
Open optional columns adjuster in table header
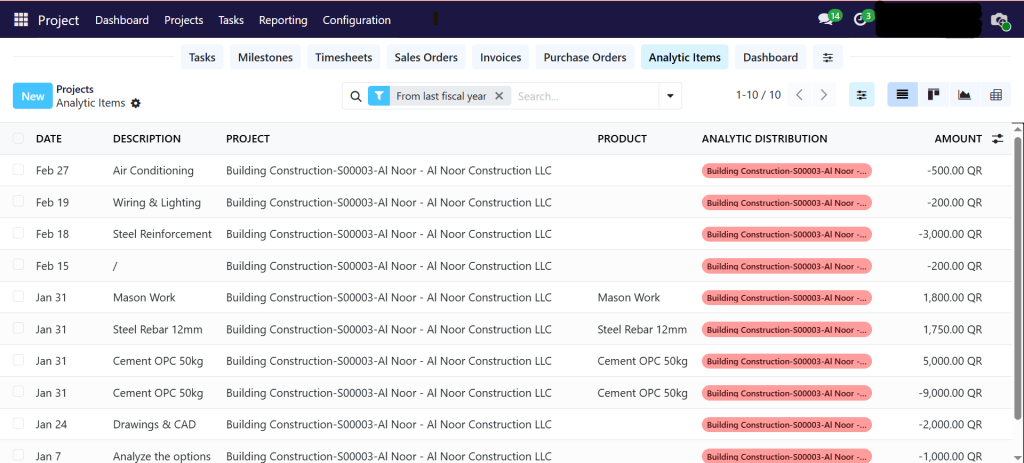[997, 138]
